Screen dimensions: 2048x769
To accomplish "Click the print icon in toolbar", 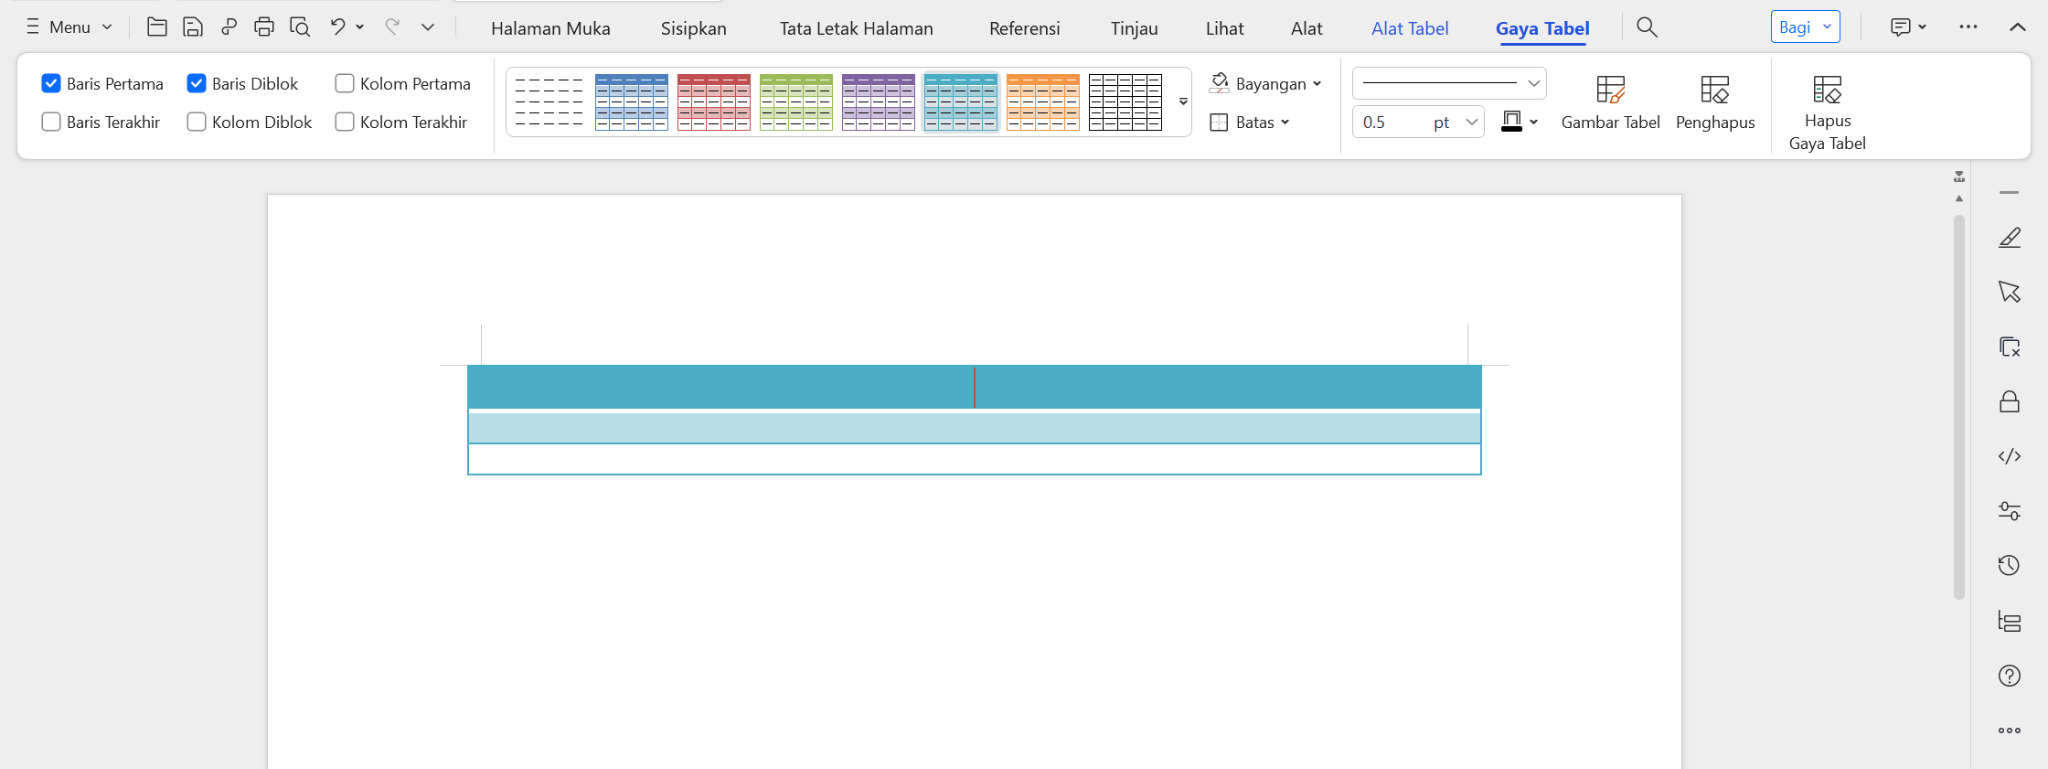I will pos(264,27).
